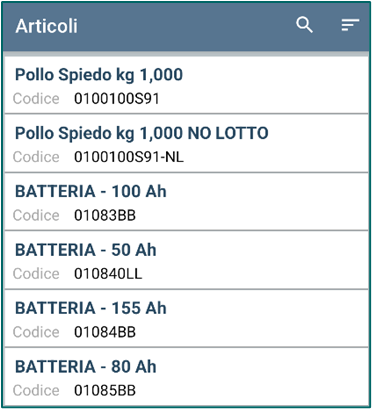The image size is (372, 409).
Task: Open the BATTERIA - 50 Ah entry
Action: [186, 260]
